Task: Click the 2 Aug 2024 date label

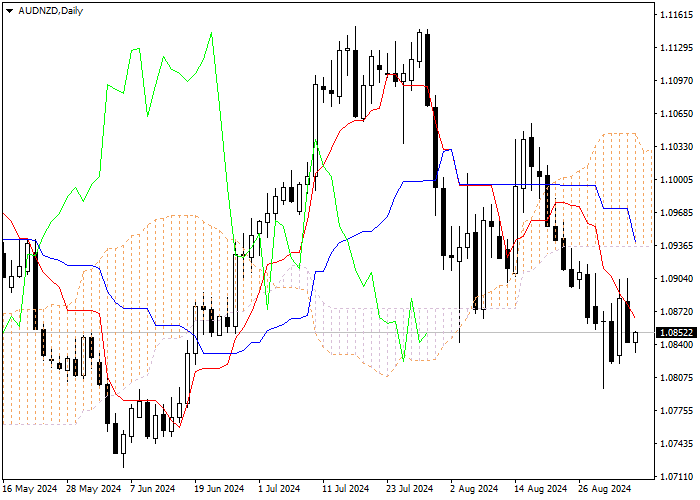Action: [474, 489]
